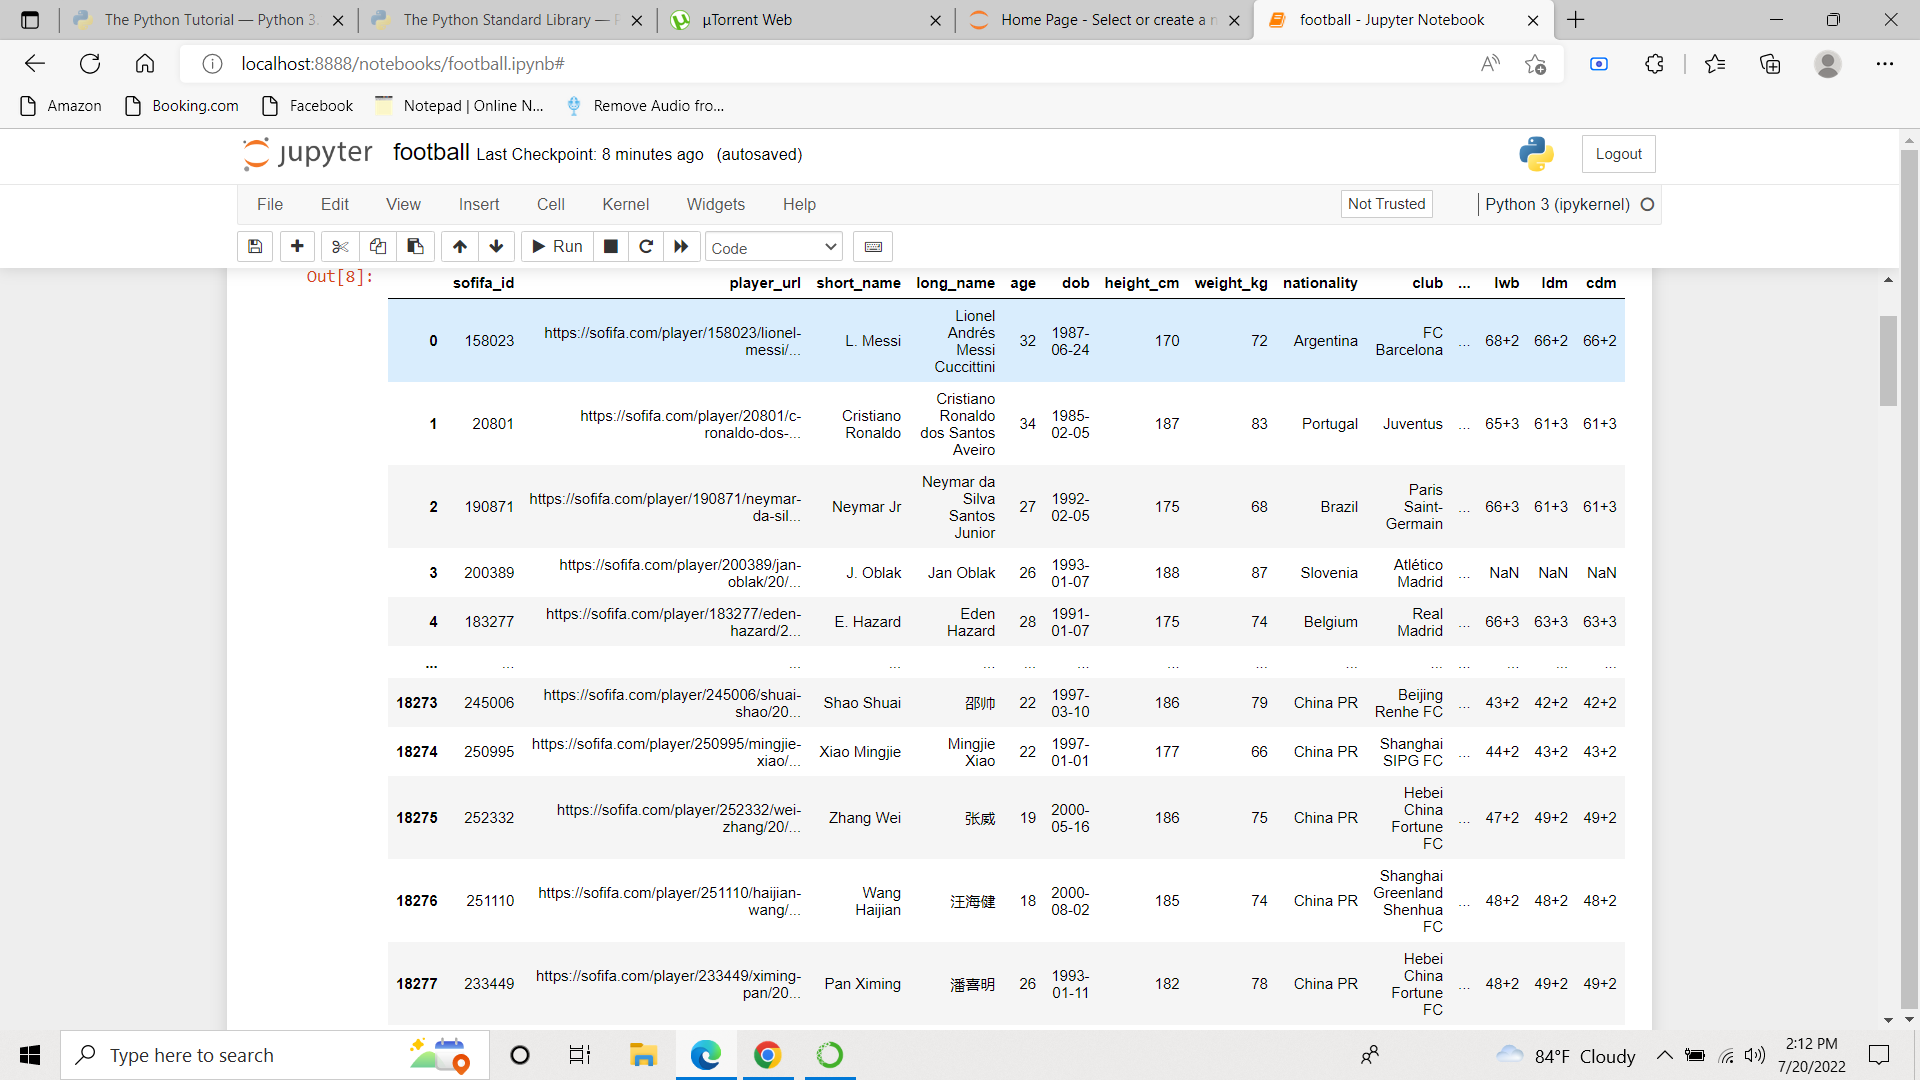
Task: Click the Logout button
Action: click(1618, 153)
